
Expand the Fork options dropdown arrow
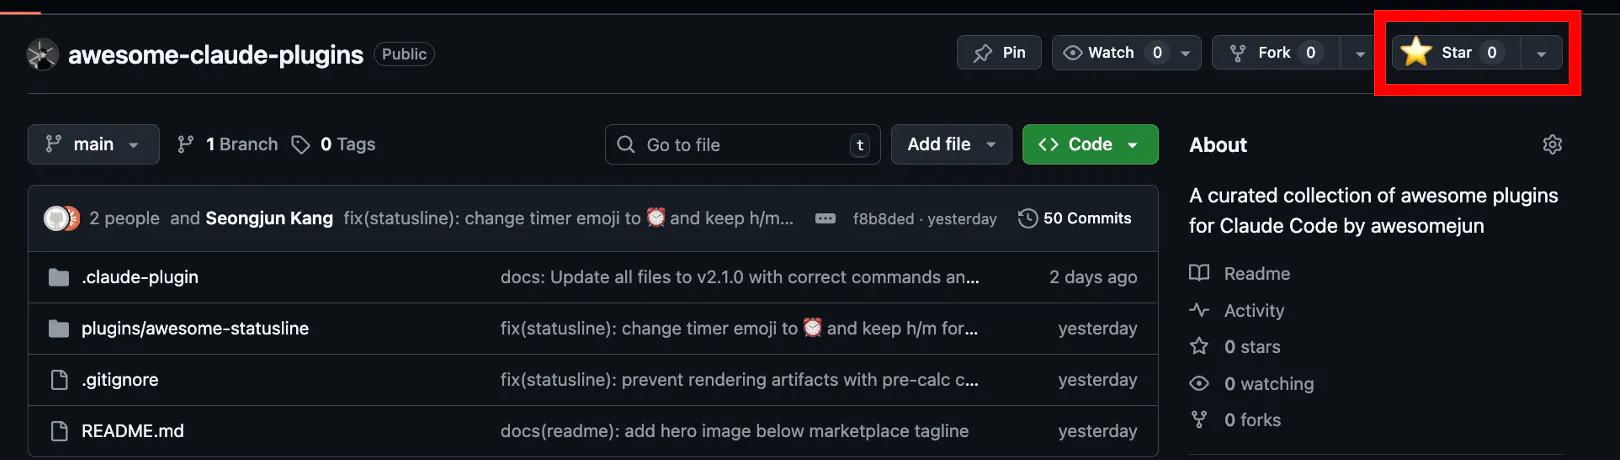1360,53
